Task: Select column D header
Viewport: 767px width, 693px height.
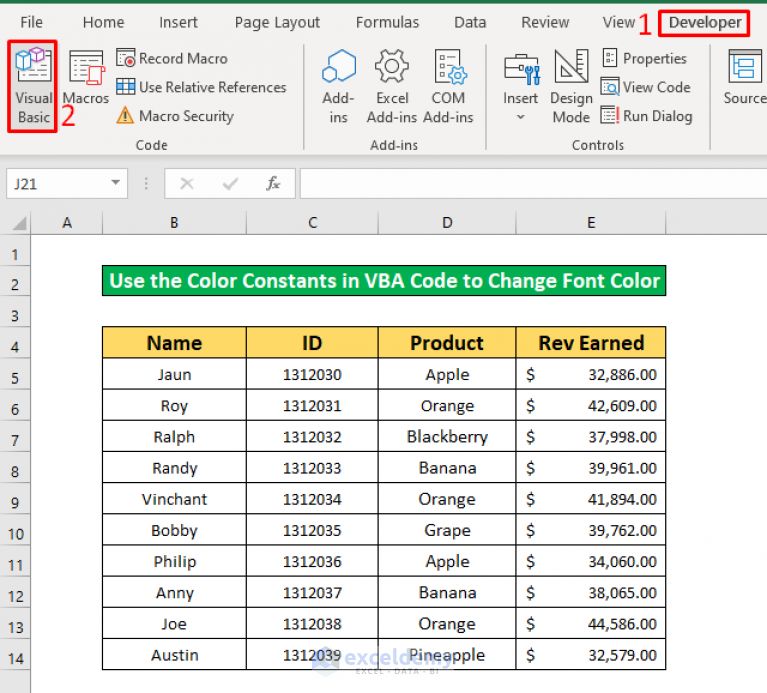Action: pos(447,223)
